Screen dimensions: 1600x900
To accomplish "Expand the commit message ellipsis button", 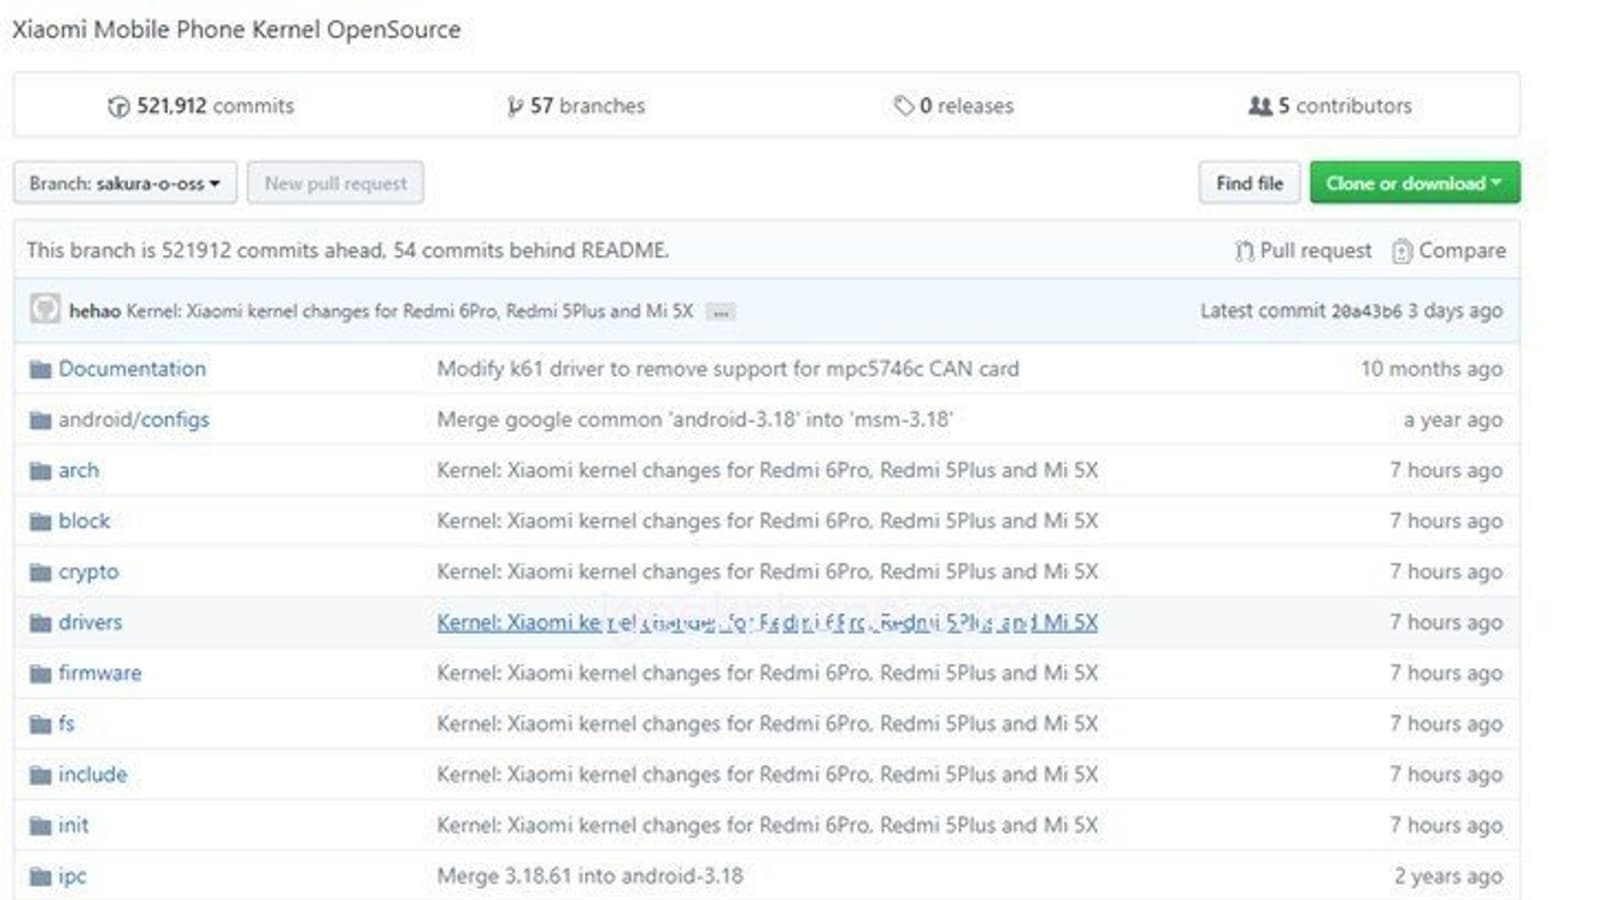I will [720, 312].
